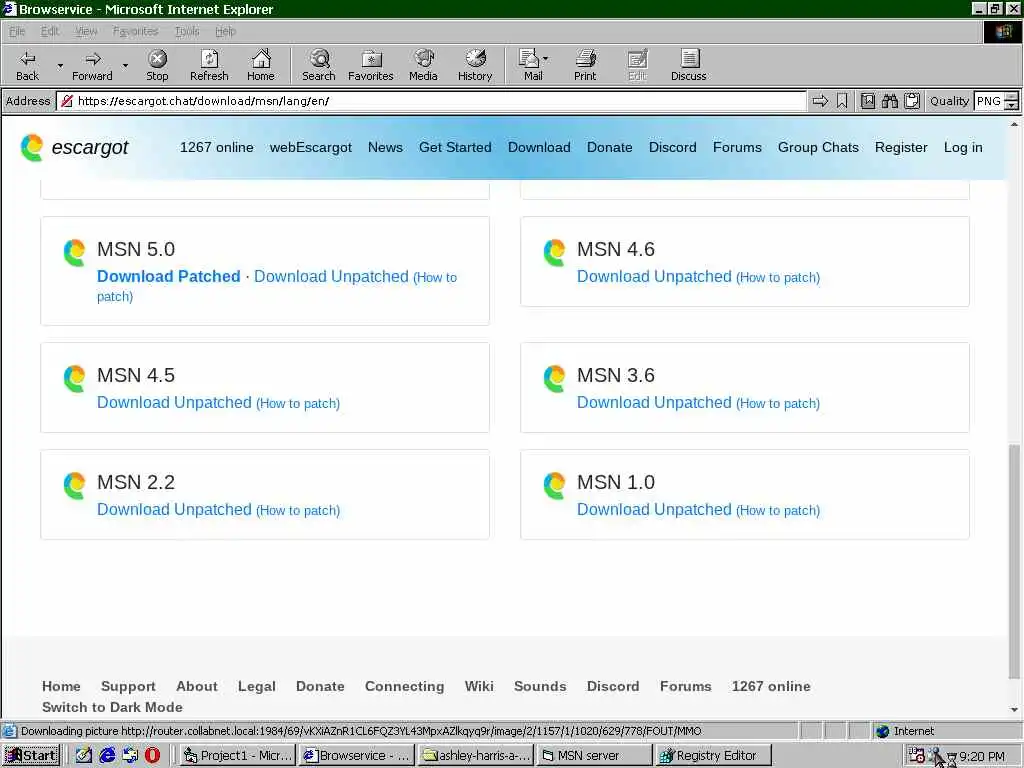
Task: Click the Mail toolbar button
Action: click(533, 65)
